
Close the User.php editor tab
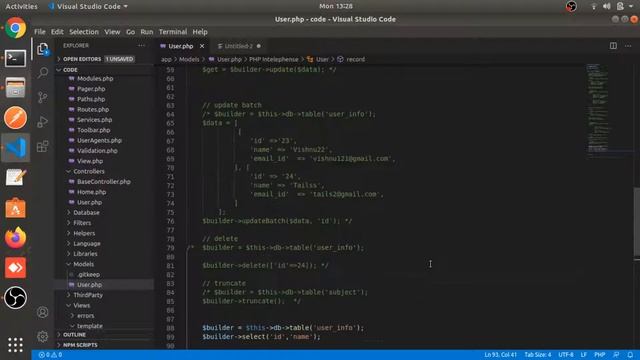pos(202,46)
